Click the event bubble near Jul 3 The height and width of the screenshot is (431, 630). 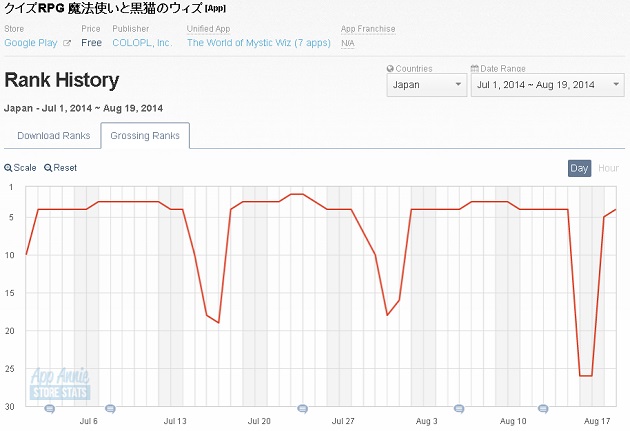point(50,408)
